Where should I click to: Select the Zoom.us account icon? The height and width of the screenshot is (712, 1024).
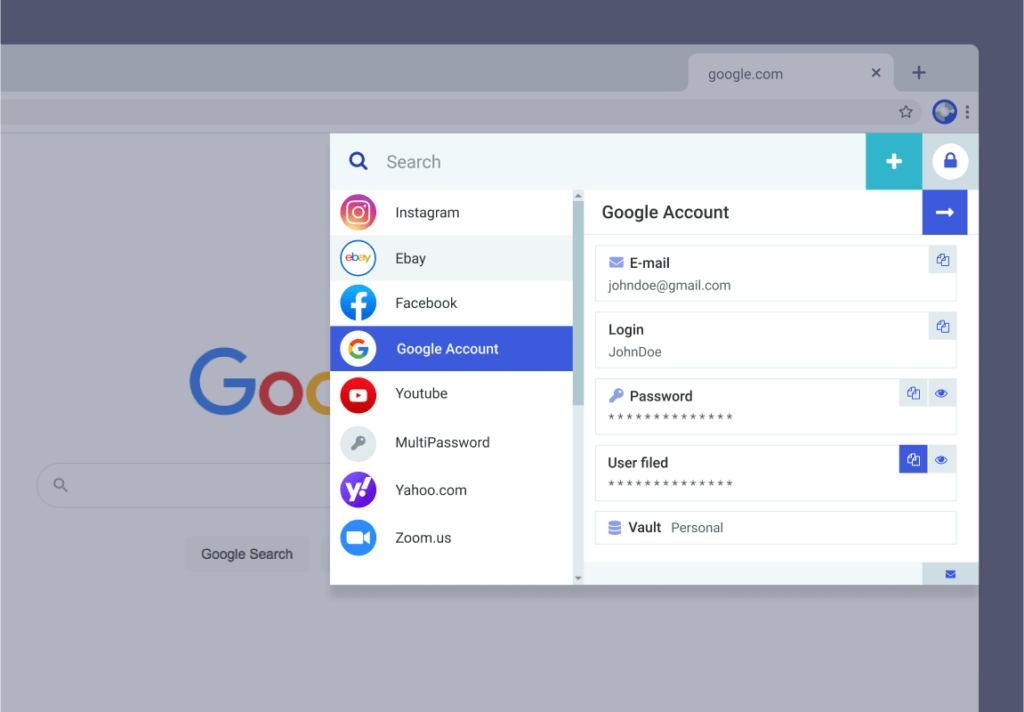tap(358, 537)
